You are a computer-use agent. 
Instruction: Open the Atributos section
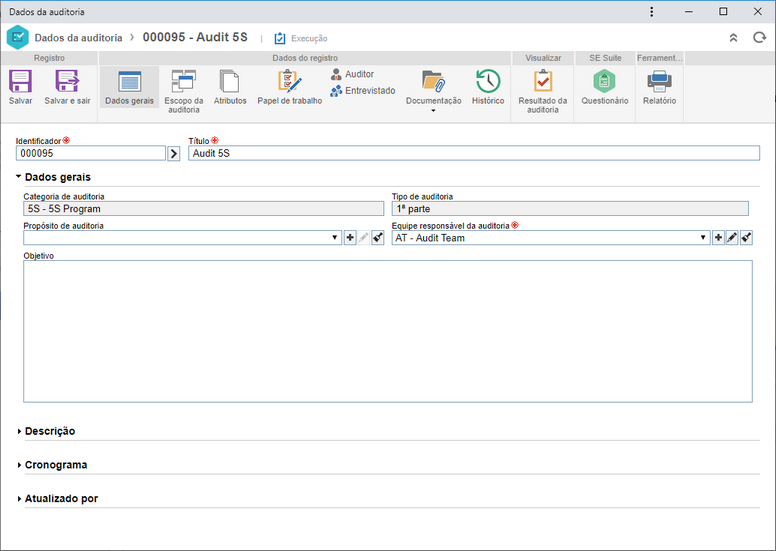point(230,87)
